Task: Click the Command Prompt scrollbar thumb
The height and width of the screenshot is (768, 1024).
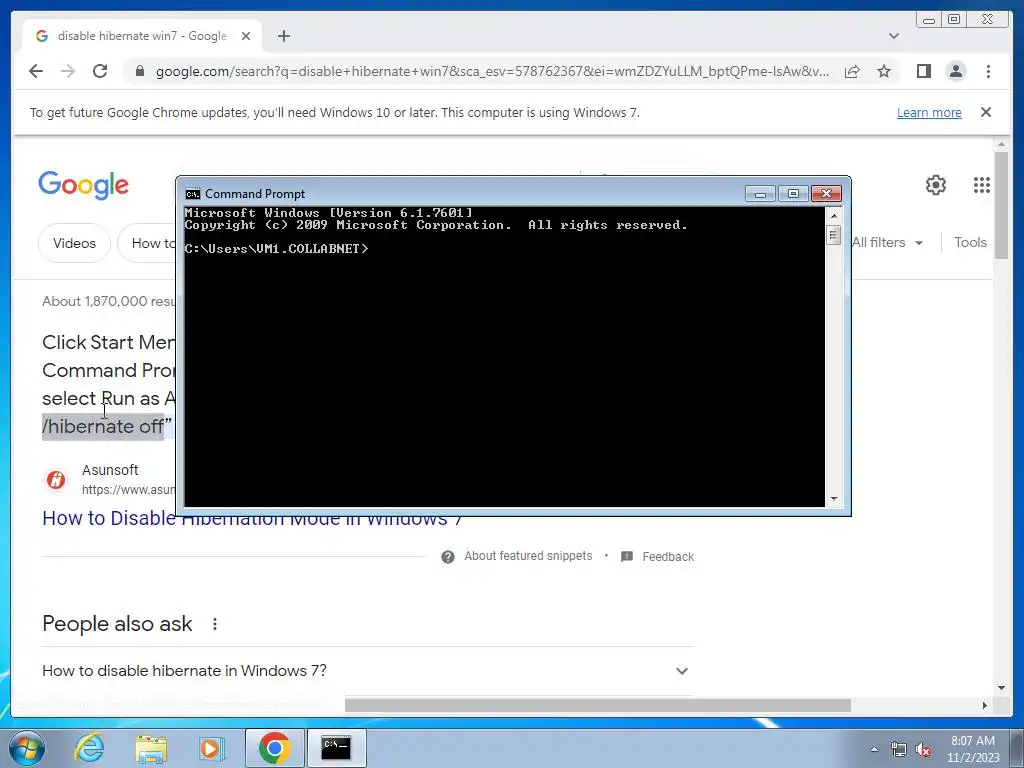Action: [x=833, y=234]
